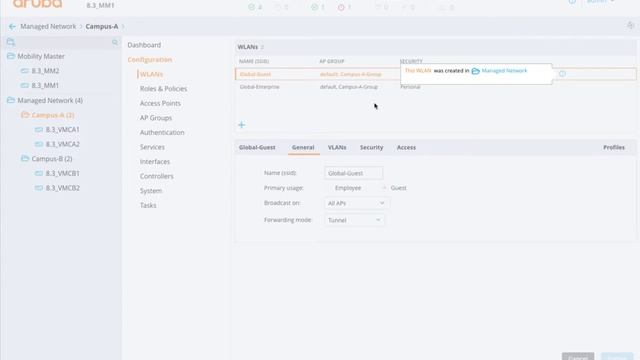Screen dimensions: 640x360
Task: Choose Employee as primary usage
Action: click(348, 188)
